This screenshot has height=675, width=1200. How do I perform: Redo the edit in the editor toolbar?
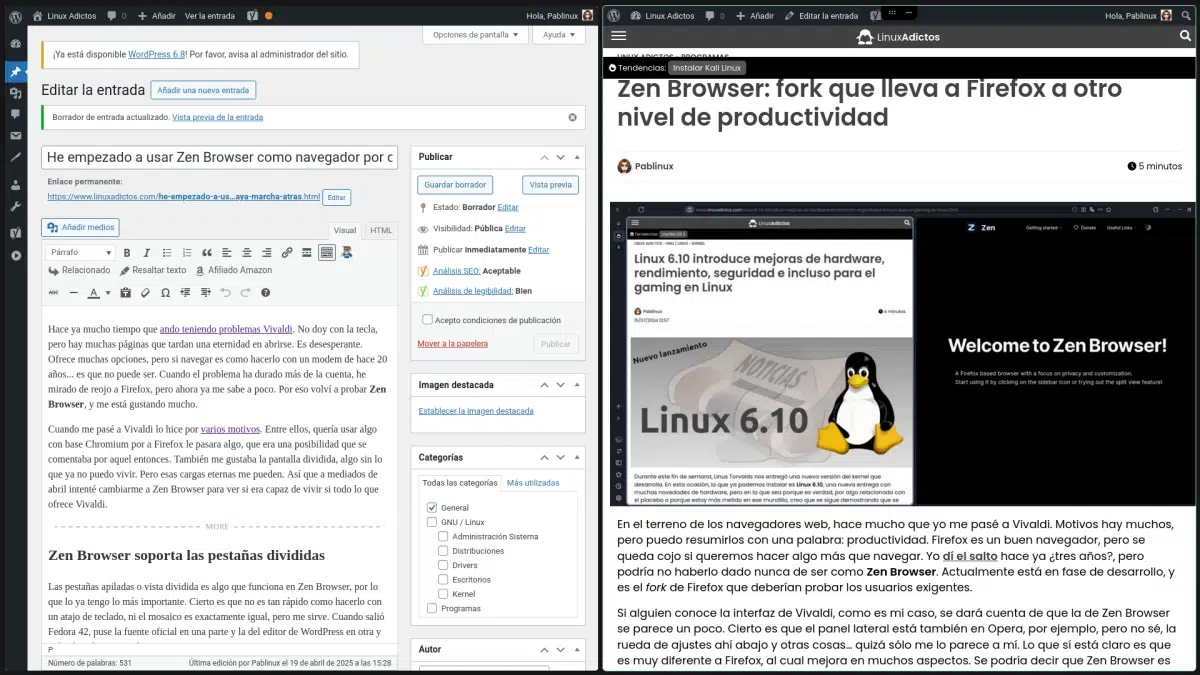pyautogui.click(x=245, y=293)
